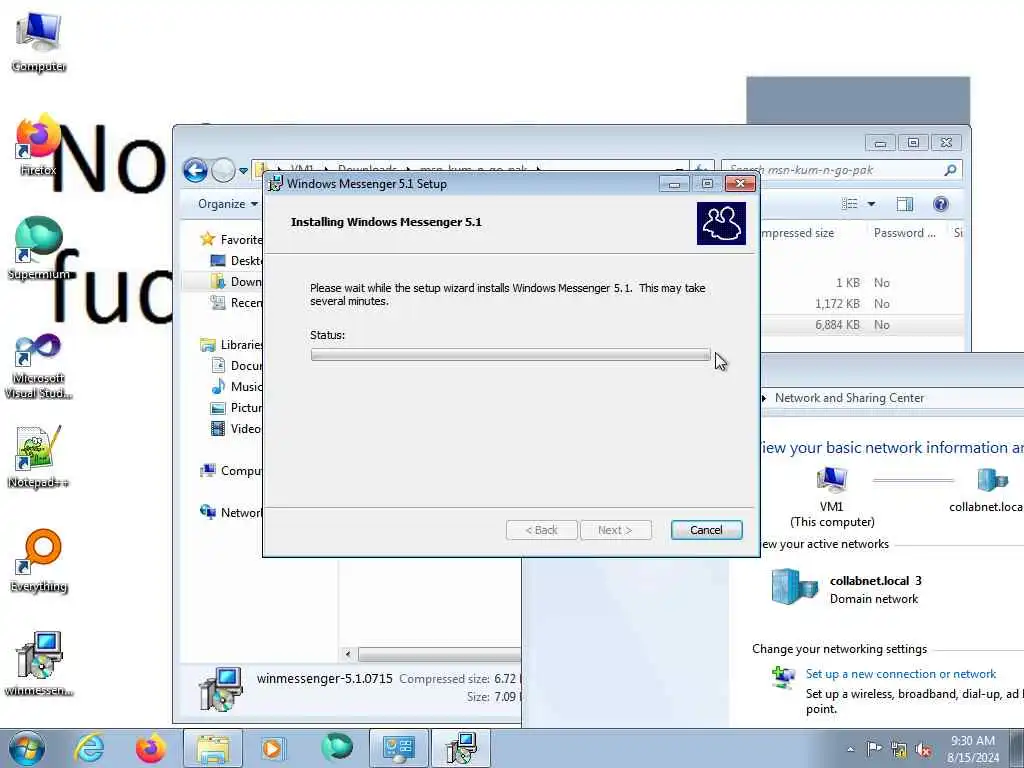Select the file row showing 1 KB
This screenshot has width=1024, height=768.
click(x=862, y=283)
